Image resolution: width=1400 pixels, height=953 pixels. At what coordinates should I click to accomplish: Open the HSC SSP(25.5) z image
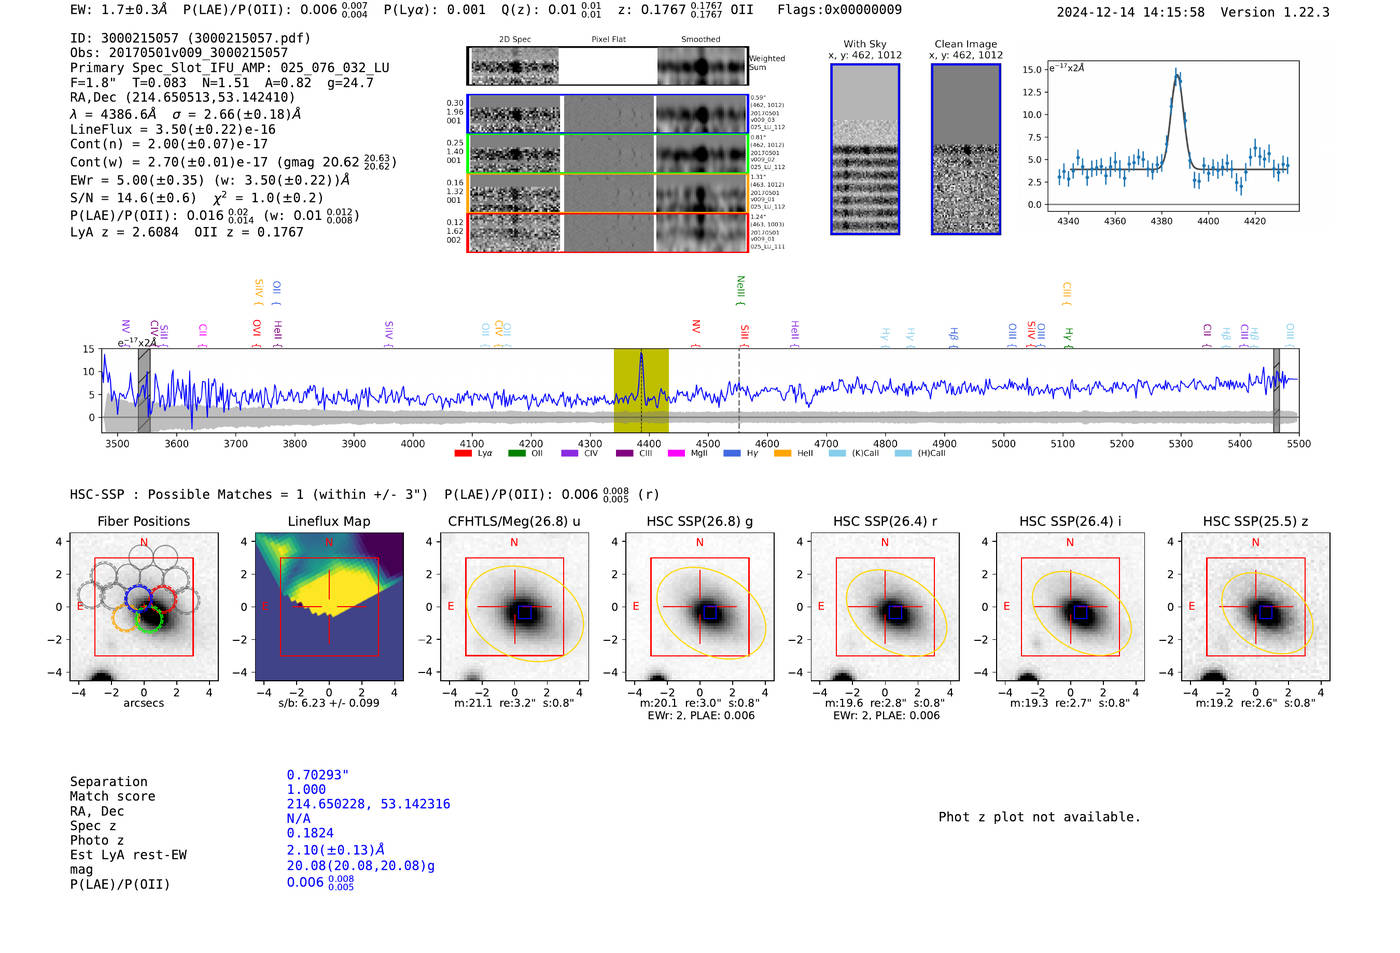[x=1255, y=607]
